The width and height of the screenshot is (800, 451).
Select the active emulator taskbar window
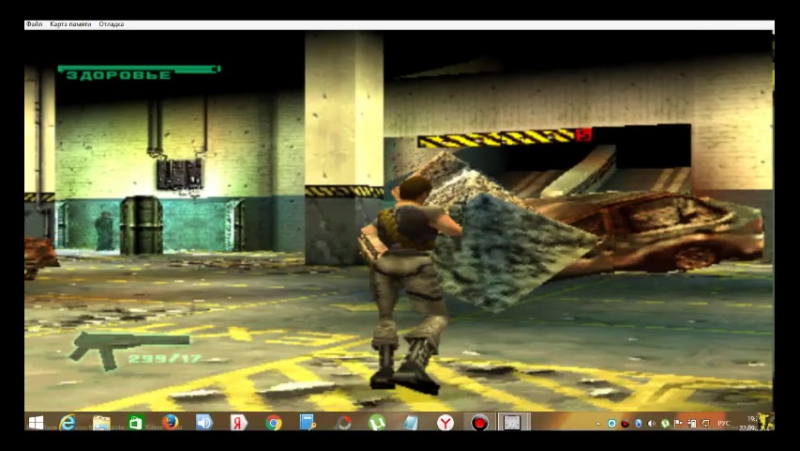(x=512, y=423)
